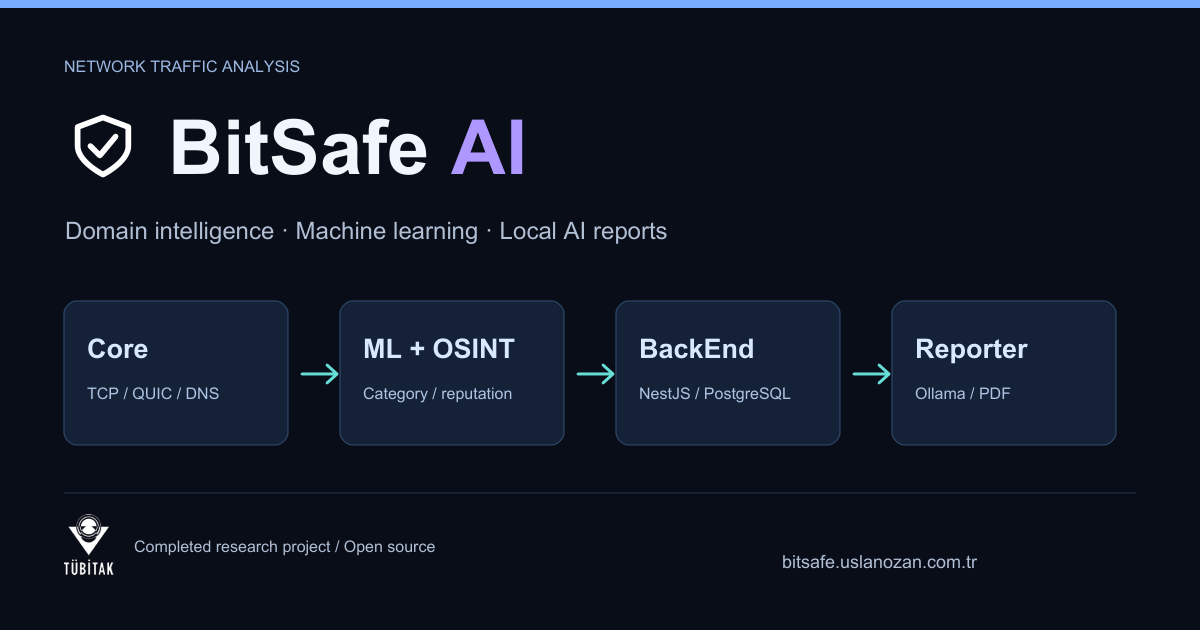Viewport: 1200px width, 630px height.
Task: Click the "NETWORK TRAFFIC ANALYSIS" heading
Action: click(x=182, y=67)
